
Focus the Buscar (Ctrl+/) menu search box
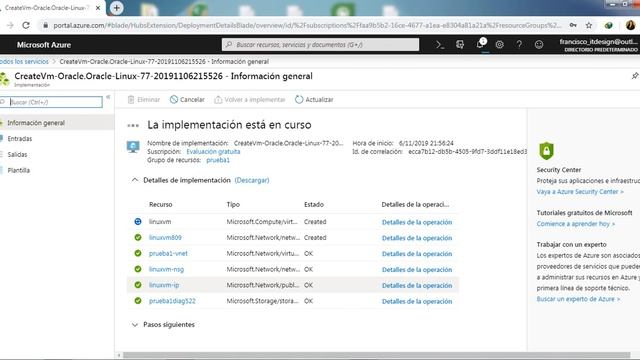point(51,102)
